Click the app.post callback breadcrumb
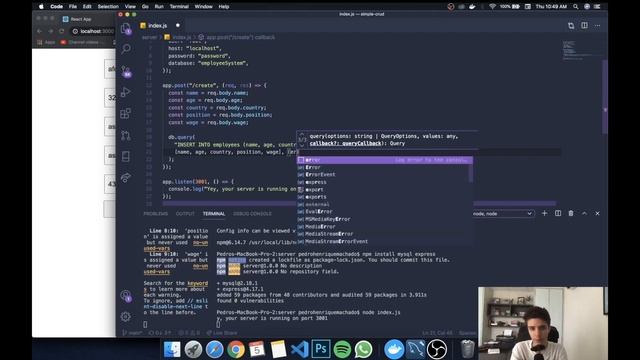 point(237,37)
